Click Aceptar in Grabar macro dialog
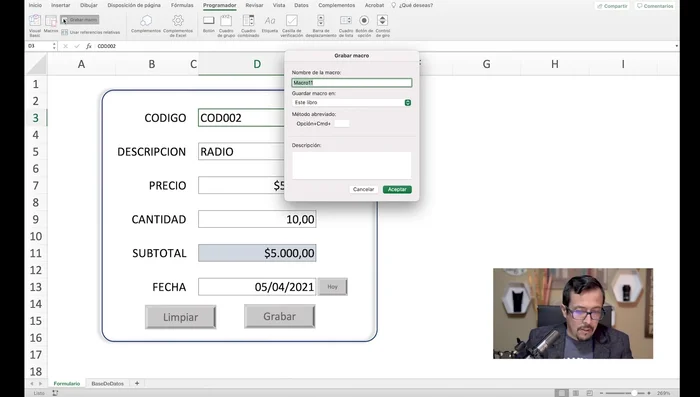This screenshot has width=700, height=397. [x=397, y=189]
